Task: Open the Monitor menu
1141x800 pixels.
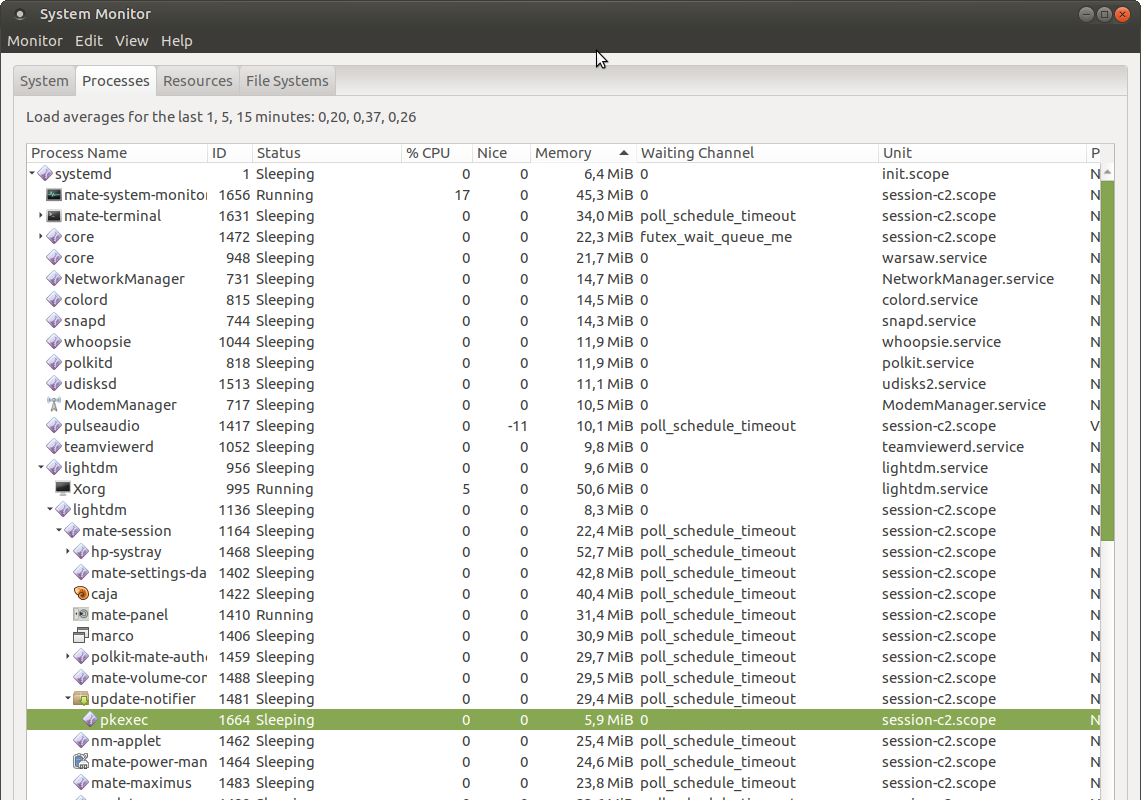Action: (x=35, y=41)
